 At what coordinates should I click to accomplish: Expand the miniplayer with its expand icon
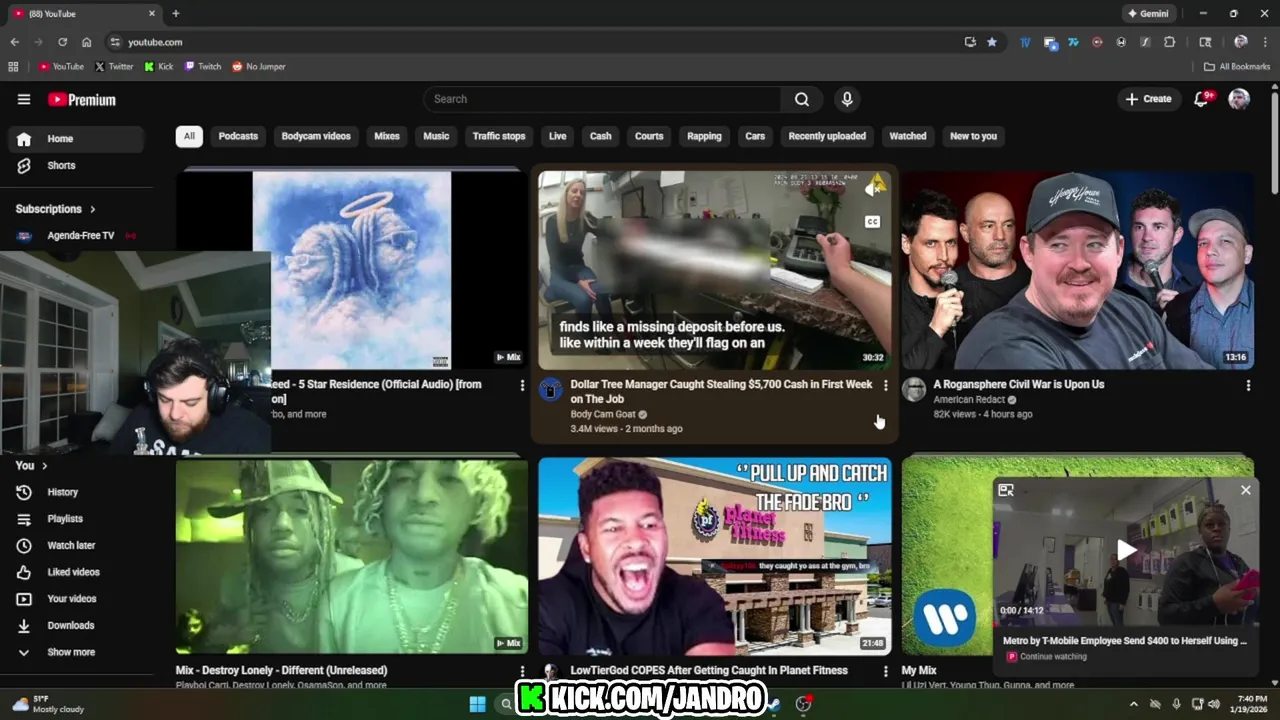[1006, 490]
